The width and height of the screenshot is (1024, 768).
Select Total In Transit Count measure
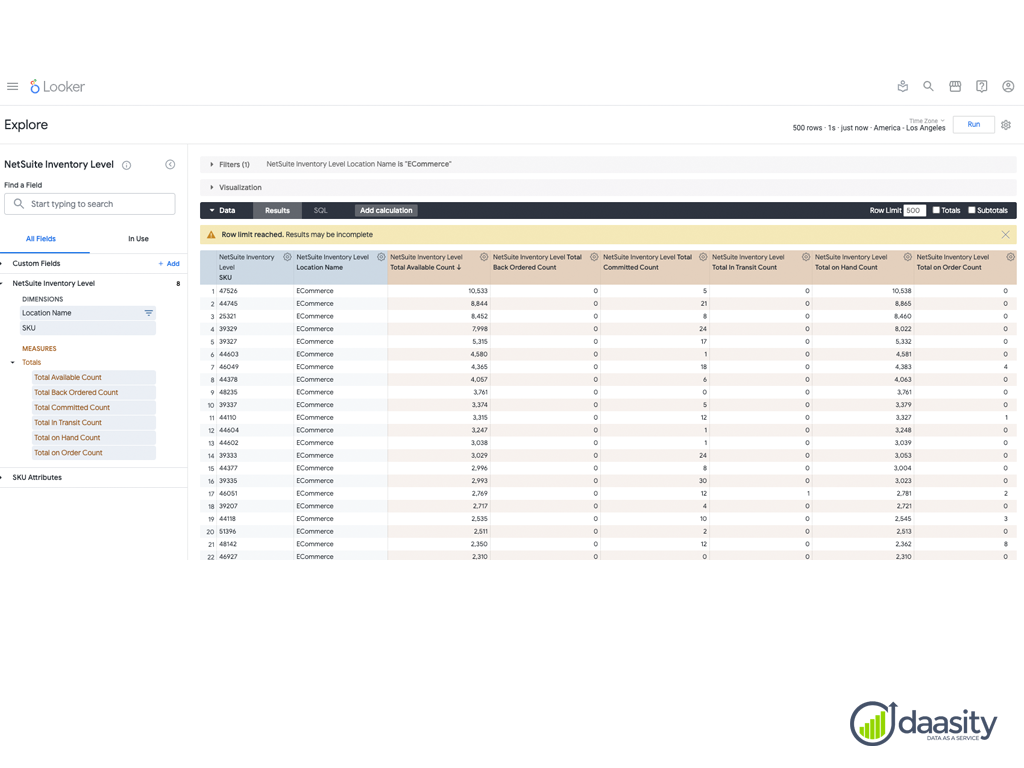point(94,423)
